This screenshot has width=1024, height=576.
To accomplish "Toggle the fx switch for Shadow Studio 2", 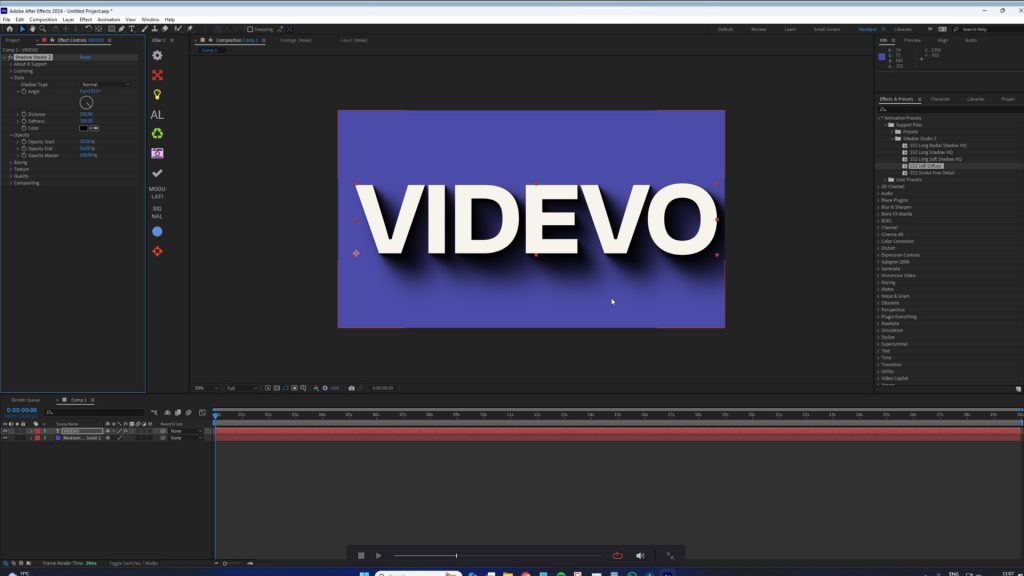I will (10, 57).
